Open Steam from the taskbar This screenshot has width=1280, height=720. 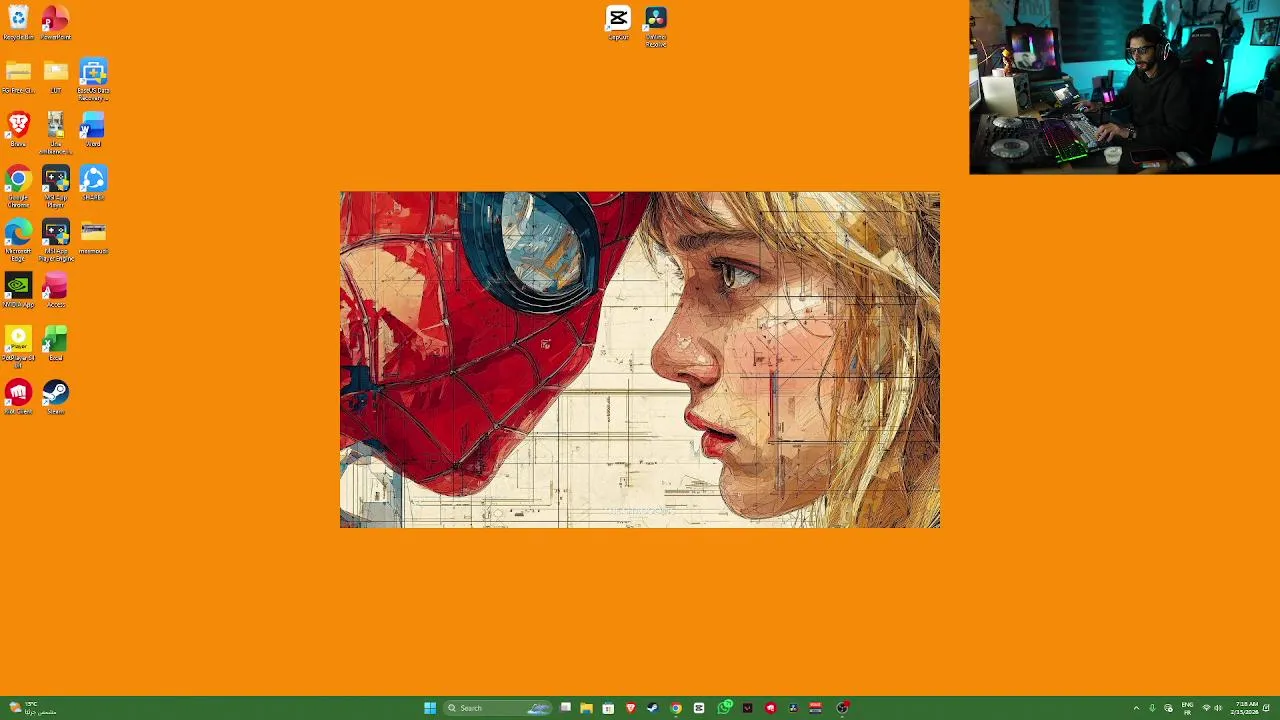point(653,708)
